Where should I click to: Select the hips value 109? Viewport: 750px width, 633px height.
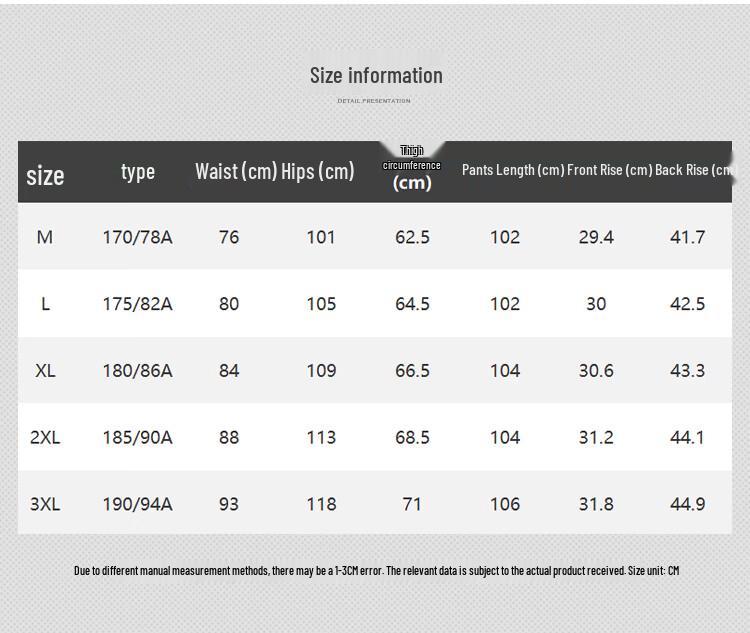[321, 371]
